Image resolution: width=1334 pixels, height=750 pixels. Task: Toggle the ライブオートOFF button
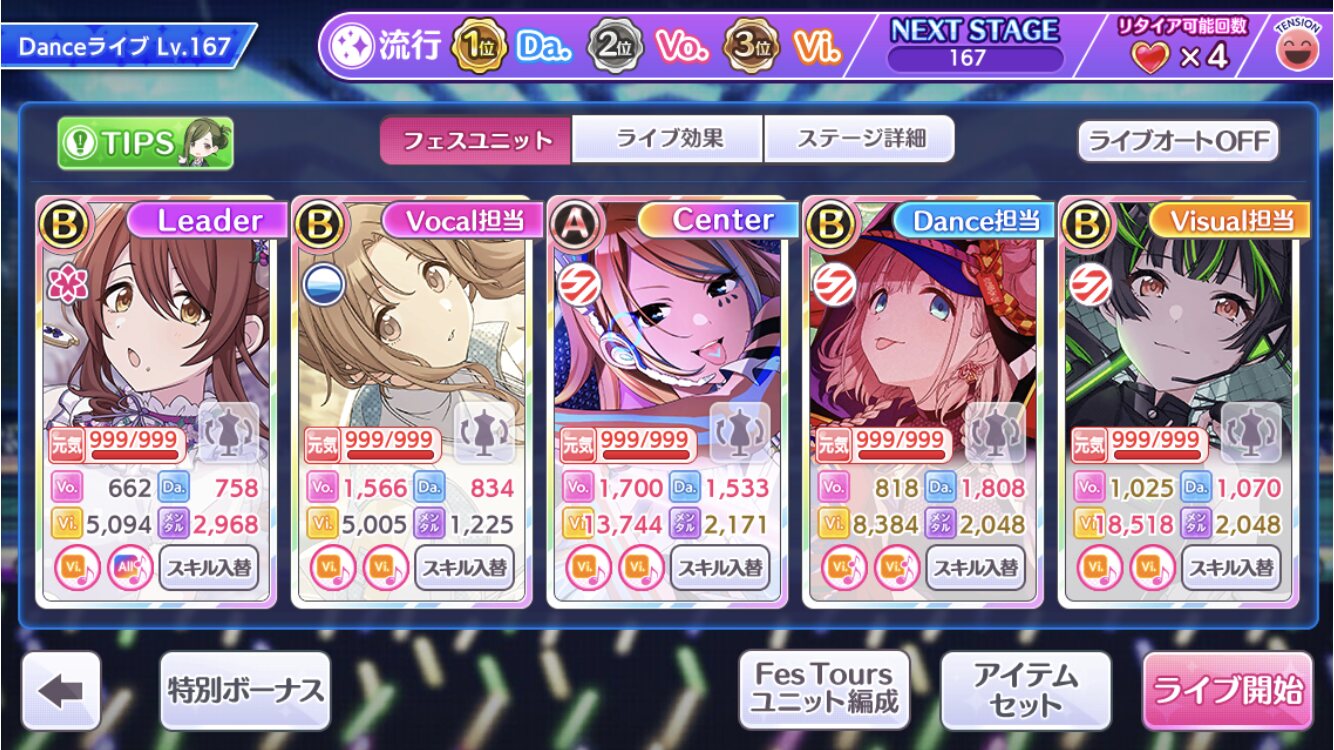tap(1178, 141)
